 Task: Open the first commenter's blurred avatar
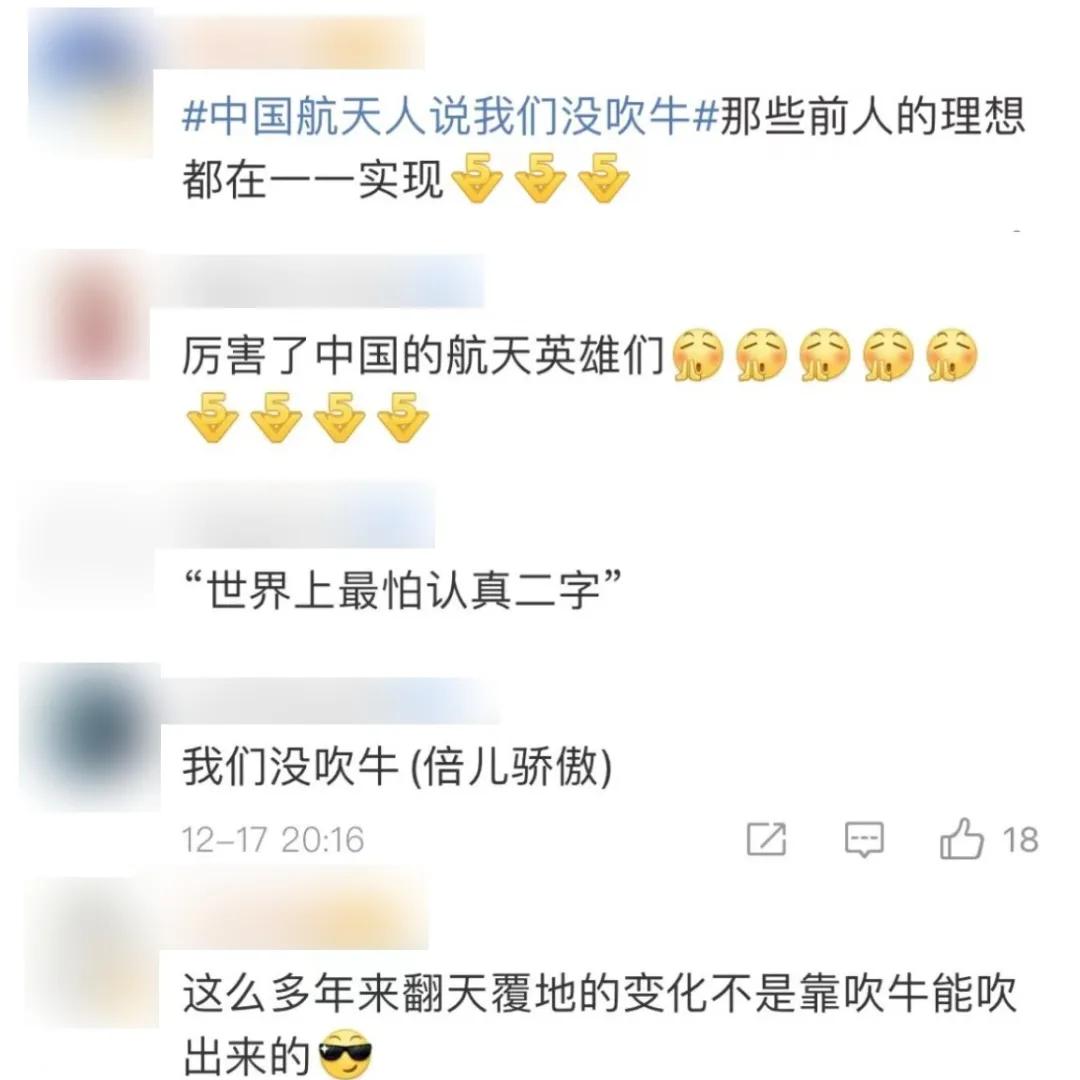pyautogui.click(x=91, y=82)
